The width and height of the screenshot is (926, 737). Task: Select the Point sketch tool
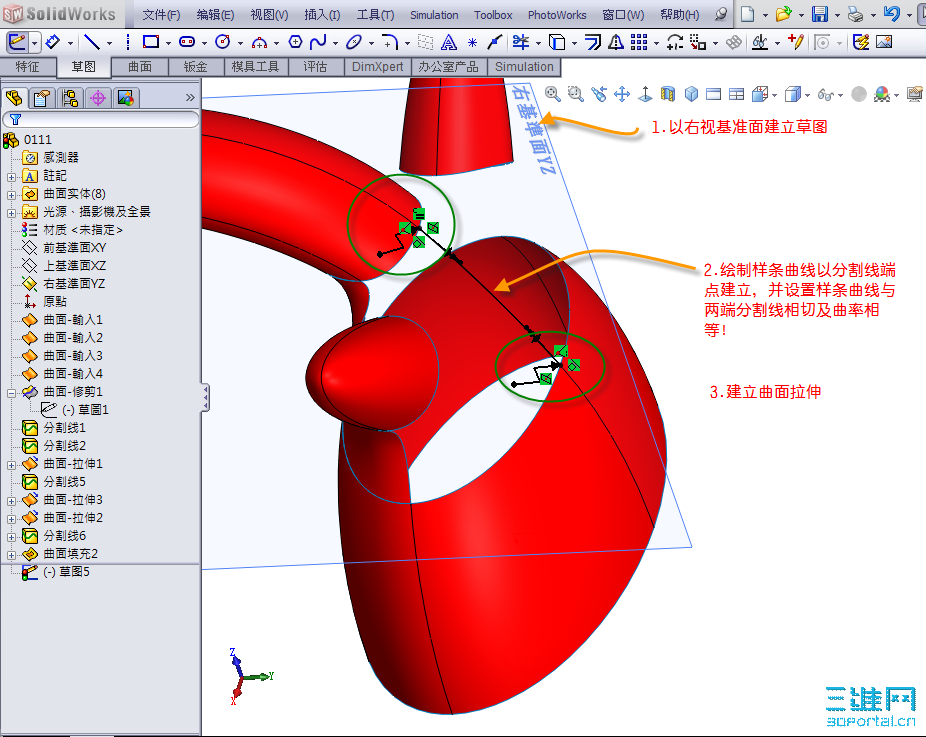click(472, 42)
